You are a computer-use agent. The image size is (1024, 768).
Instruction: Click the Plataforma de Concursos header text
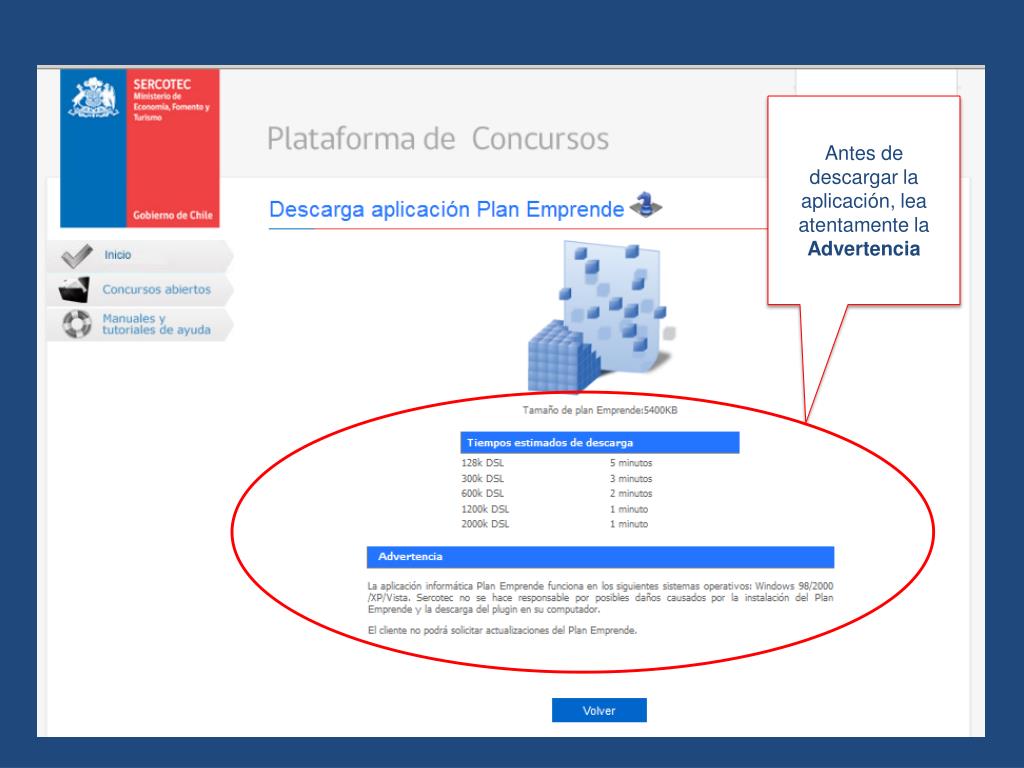click(x=438, y=138)
